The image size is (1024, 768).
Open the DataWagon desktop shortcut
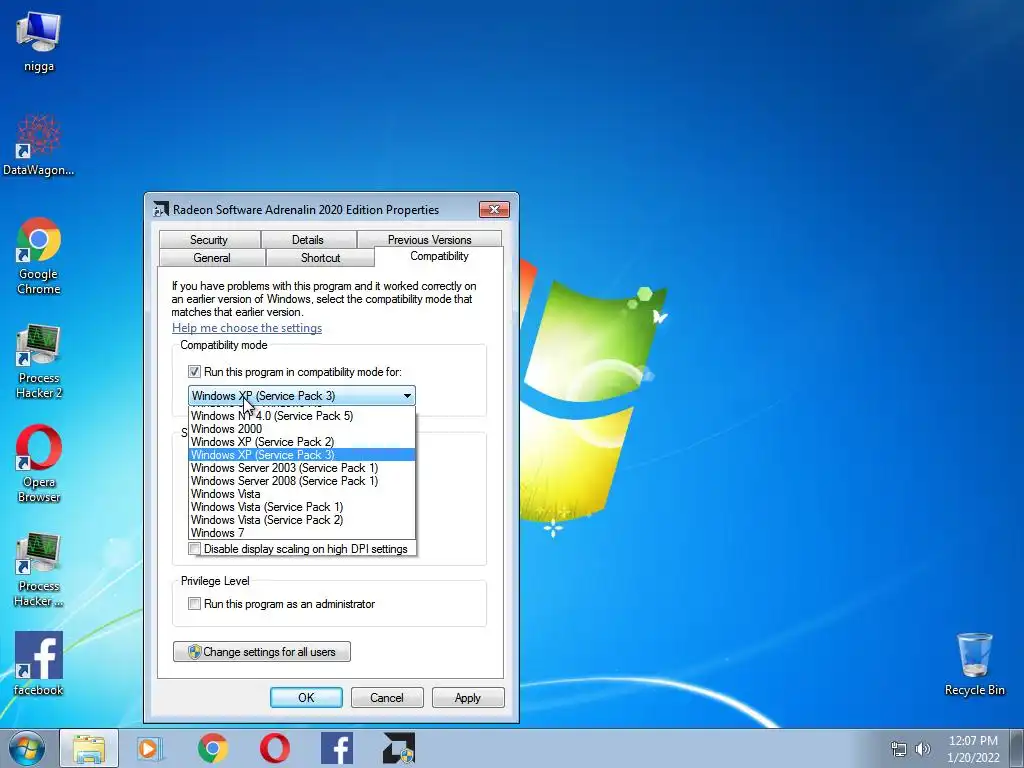coord(38,145)
